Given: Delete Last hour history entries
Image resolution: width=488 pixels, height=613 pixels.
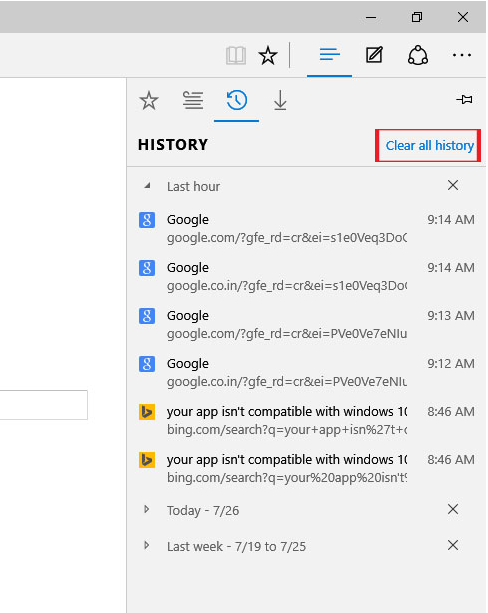Looking at the screenshot, I should coord(453,185).
